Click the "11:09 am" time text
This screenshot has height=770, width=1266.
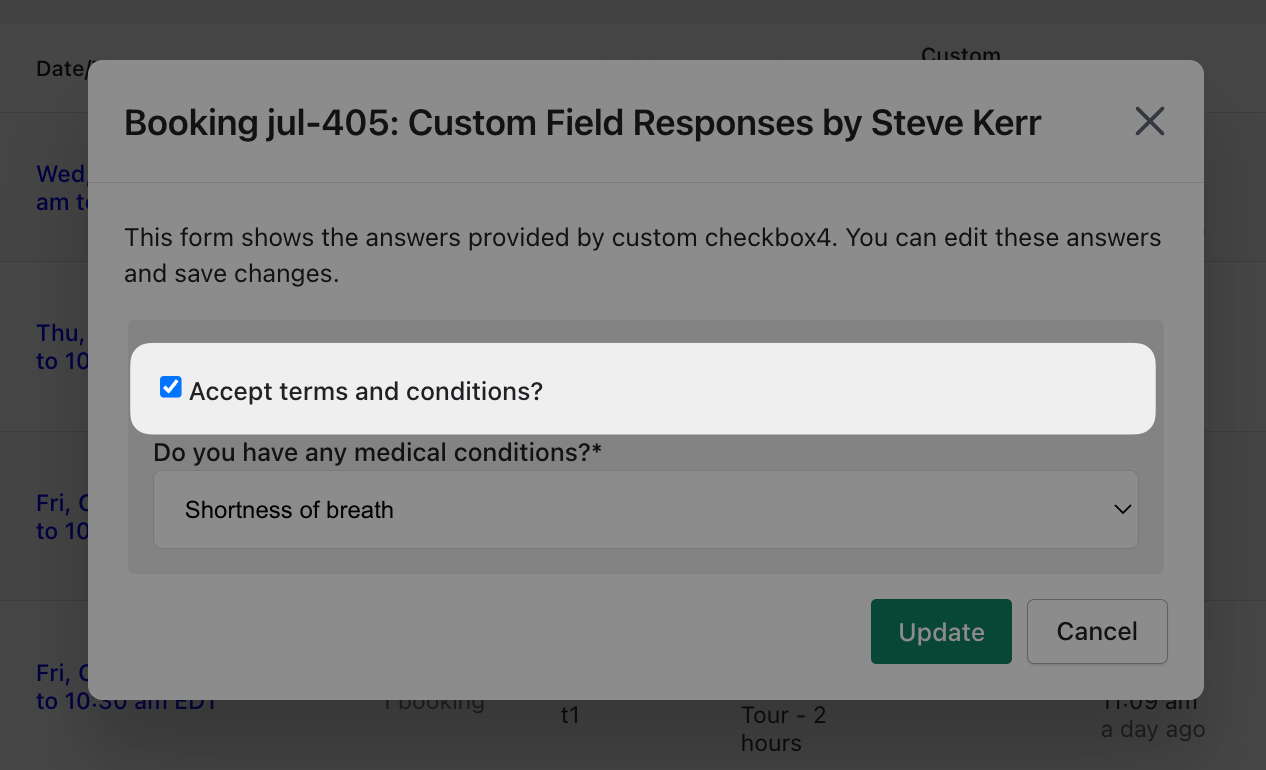pyautogui.click(x=1150, y=704)
